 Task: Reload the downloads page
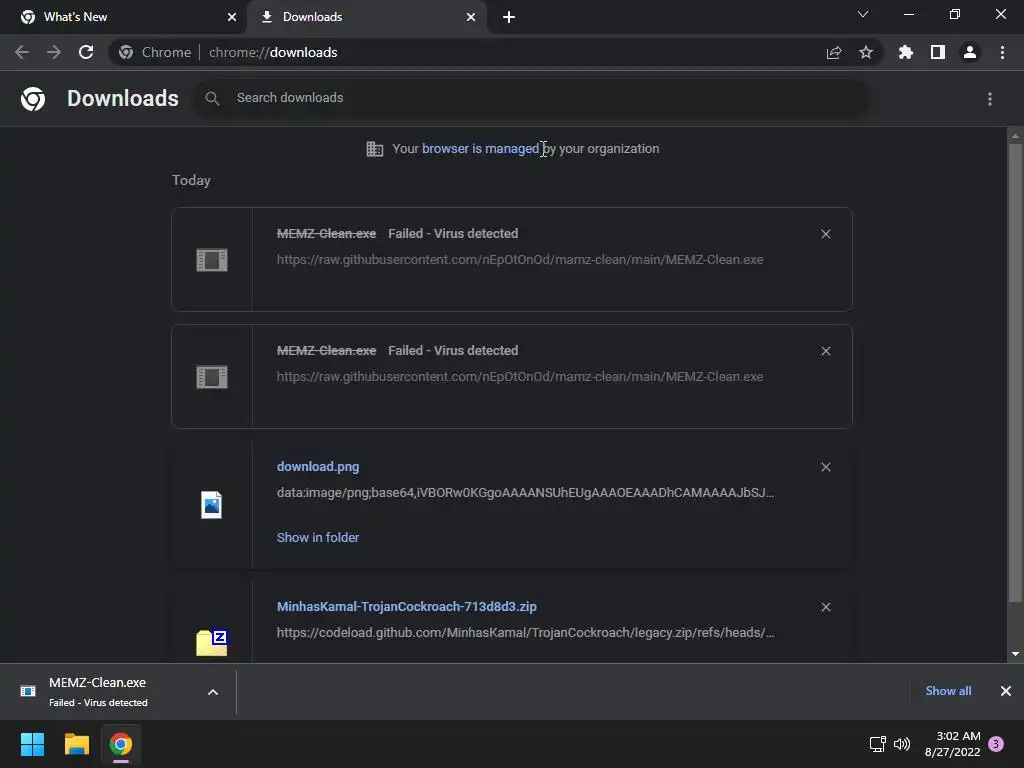point(86,52)
